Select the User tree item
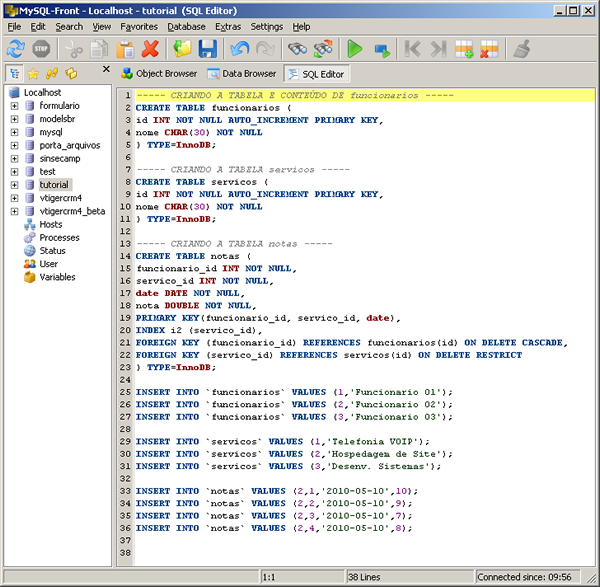Viewport: 600px width, 587px height. coord(49,264)
